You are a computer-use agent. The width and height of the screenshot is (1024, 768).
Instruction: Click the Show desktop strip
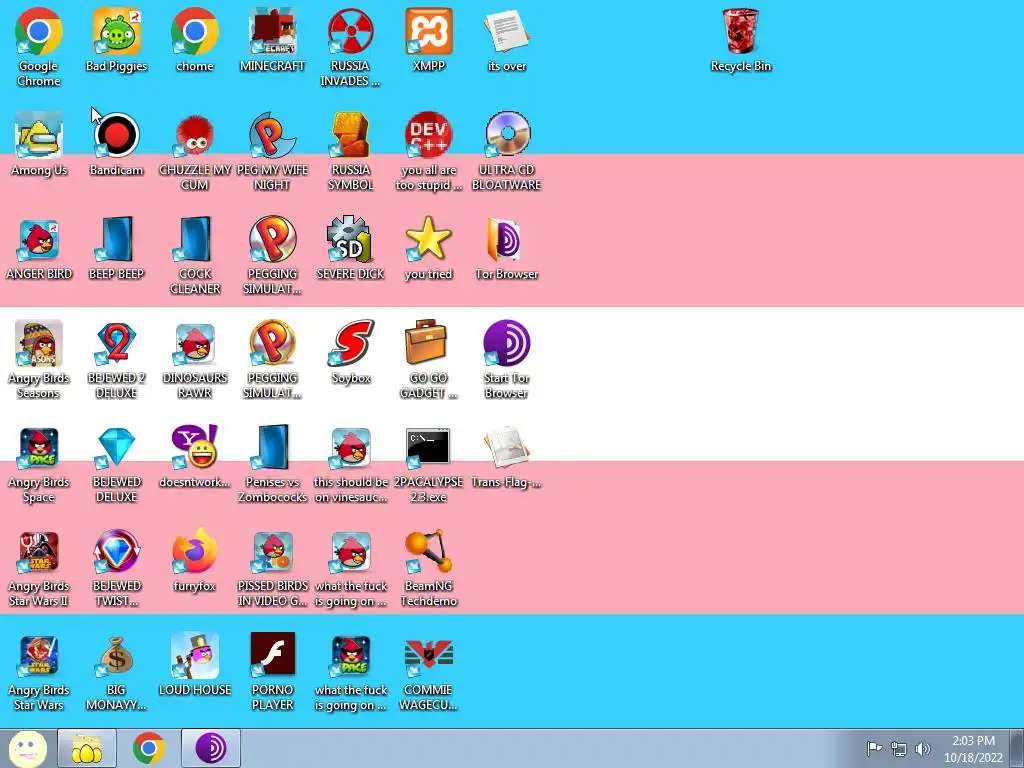click(x=1018, y=748)
